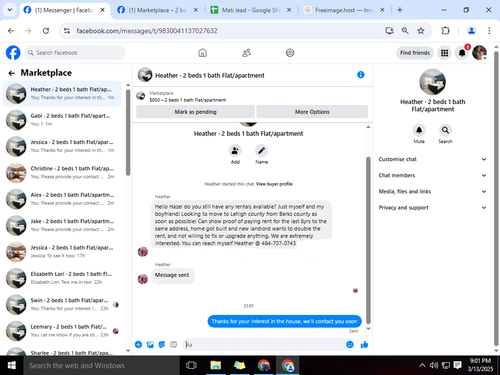Open Chrome profile icon

click(471, 31)
